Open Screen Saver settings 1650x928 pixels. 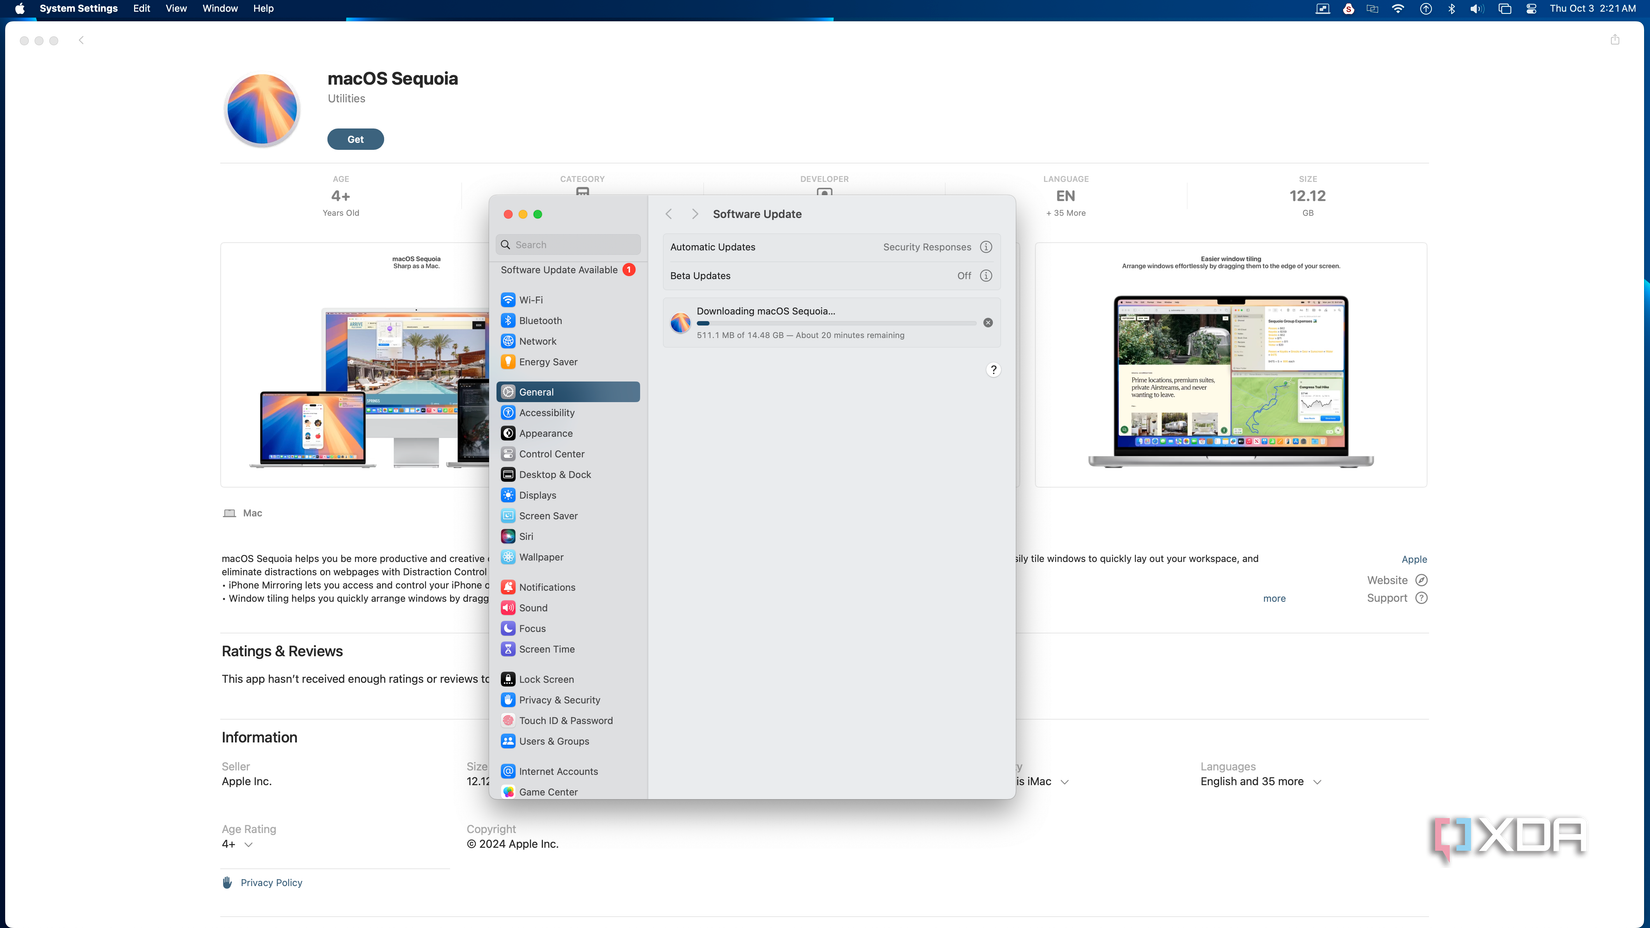pos(568,516)
